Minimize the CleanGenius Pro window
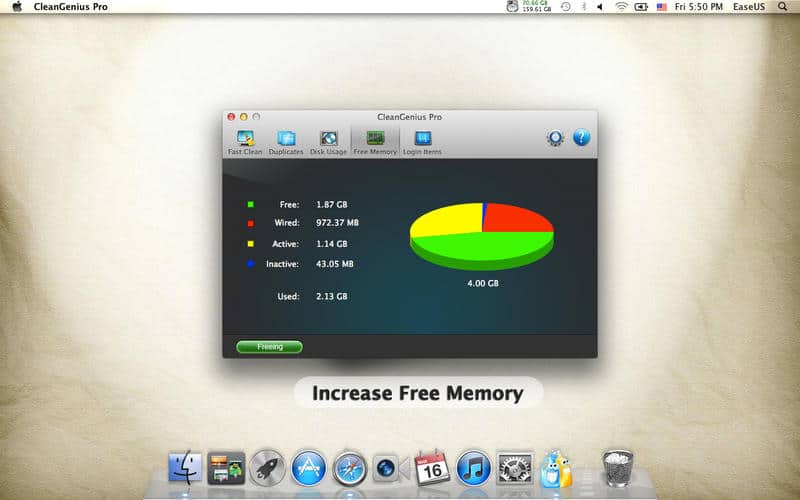800x500 pixels. (244, 117)
